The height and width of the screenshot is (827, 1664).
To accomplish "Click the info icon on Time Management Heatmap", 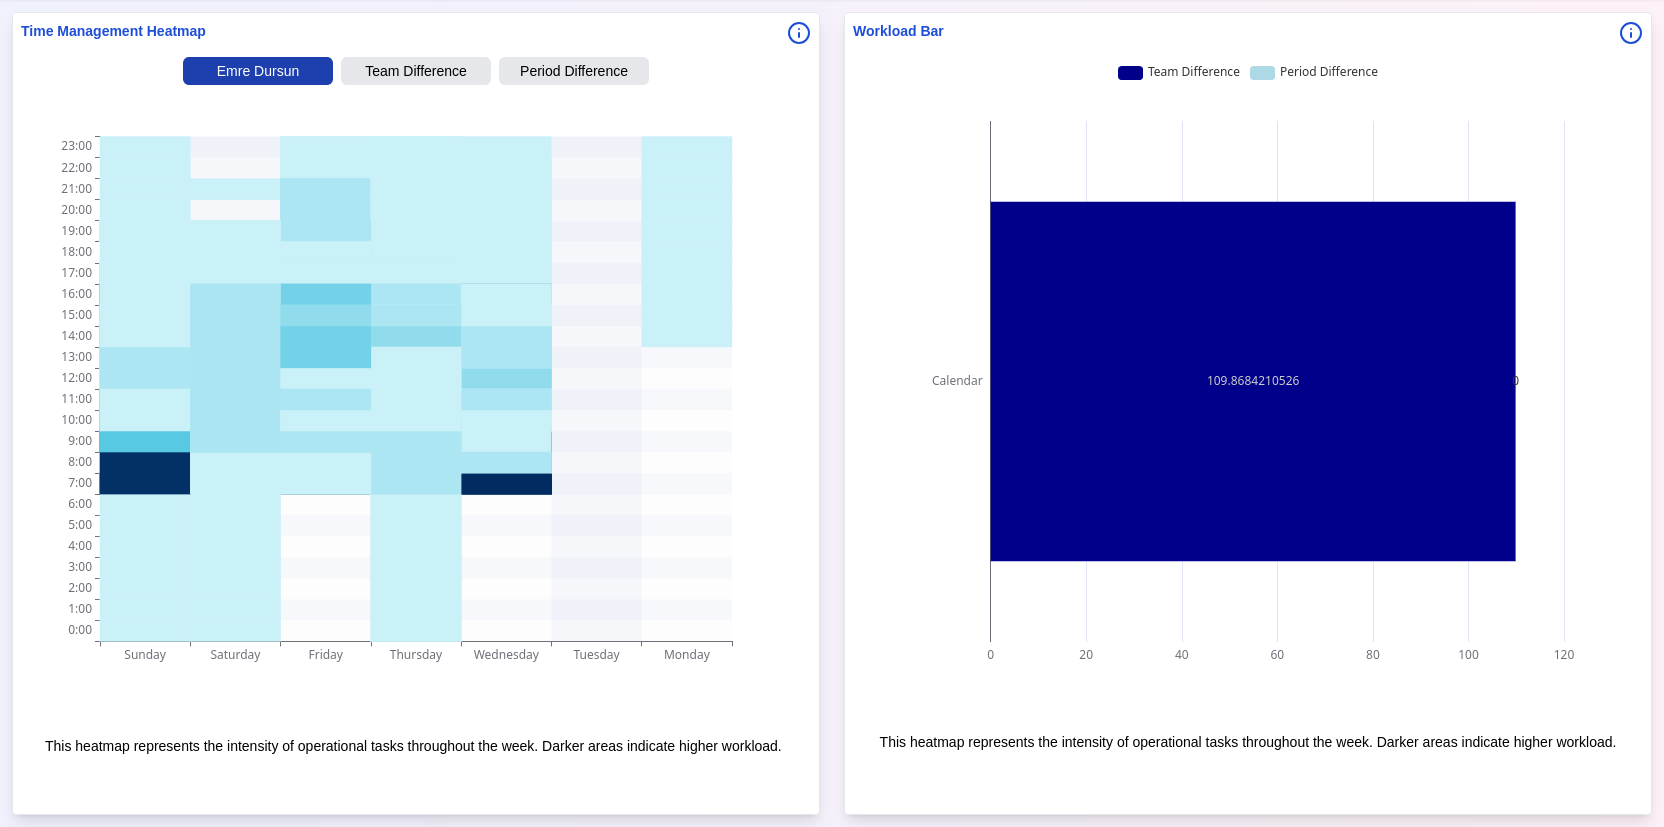I will tap(798, 33).
